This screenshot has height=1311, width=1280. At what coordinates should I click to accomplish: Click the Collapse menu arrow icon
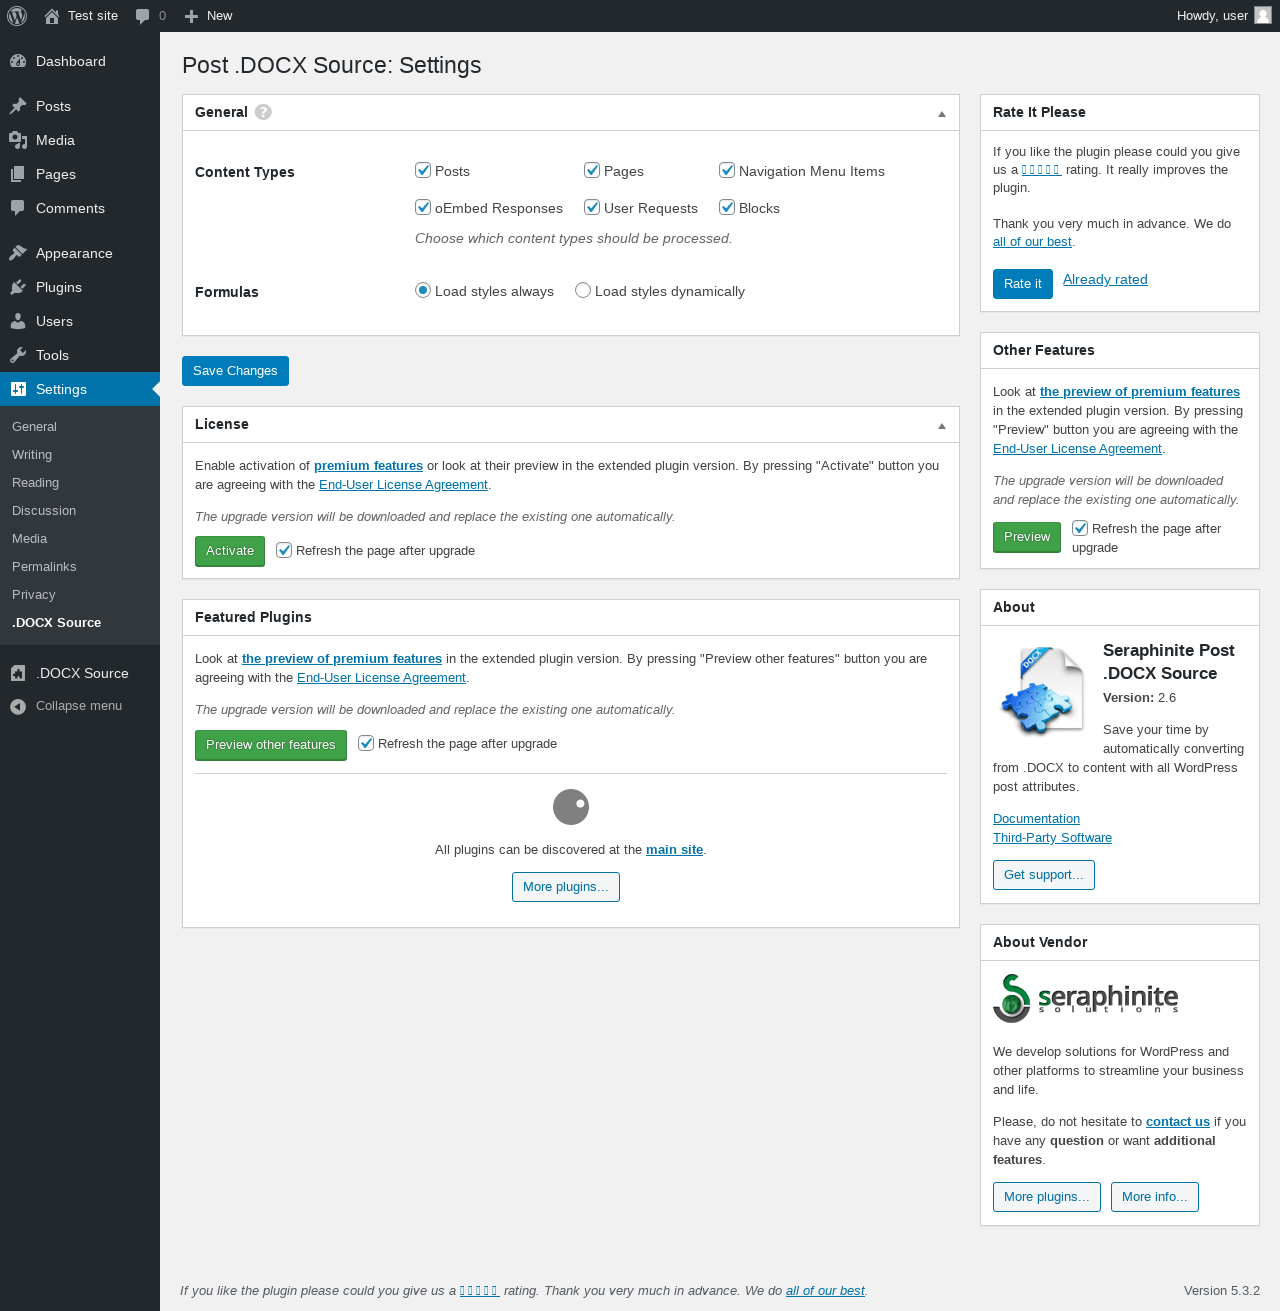coord(18,706)
